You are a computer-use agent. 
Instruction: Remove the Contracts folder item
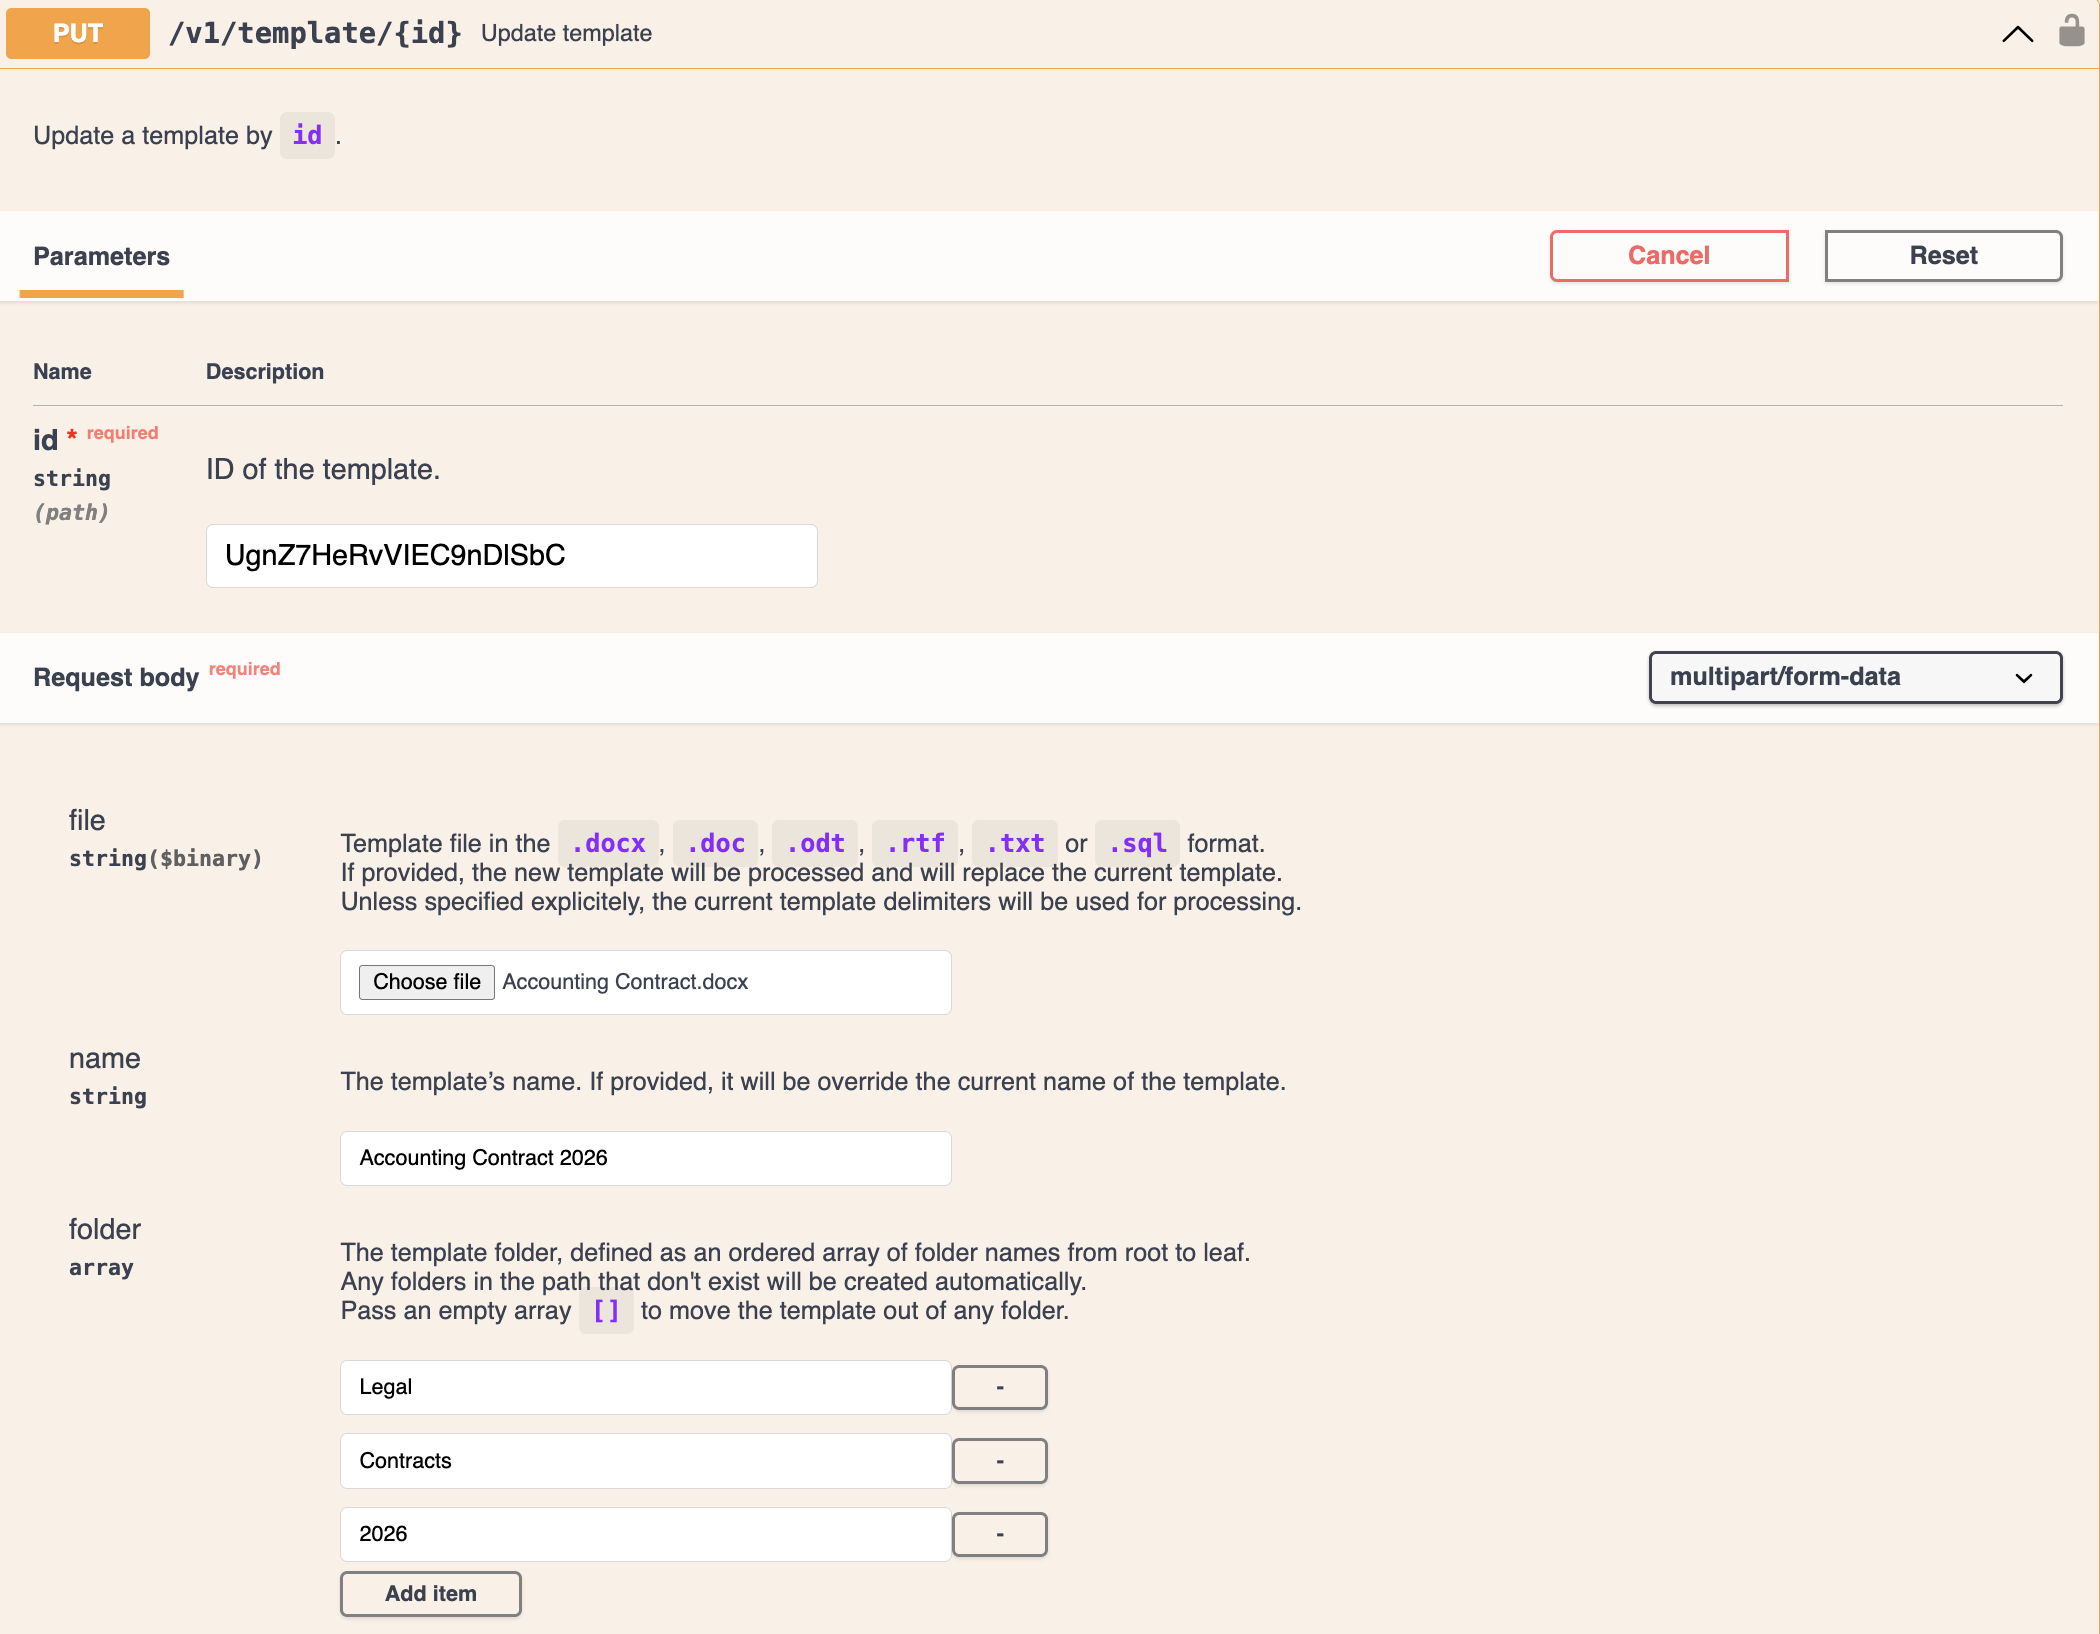[999, 1461]
